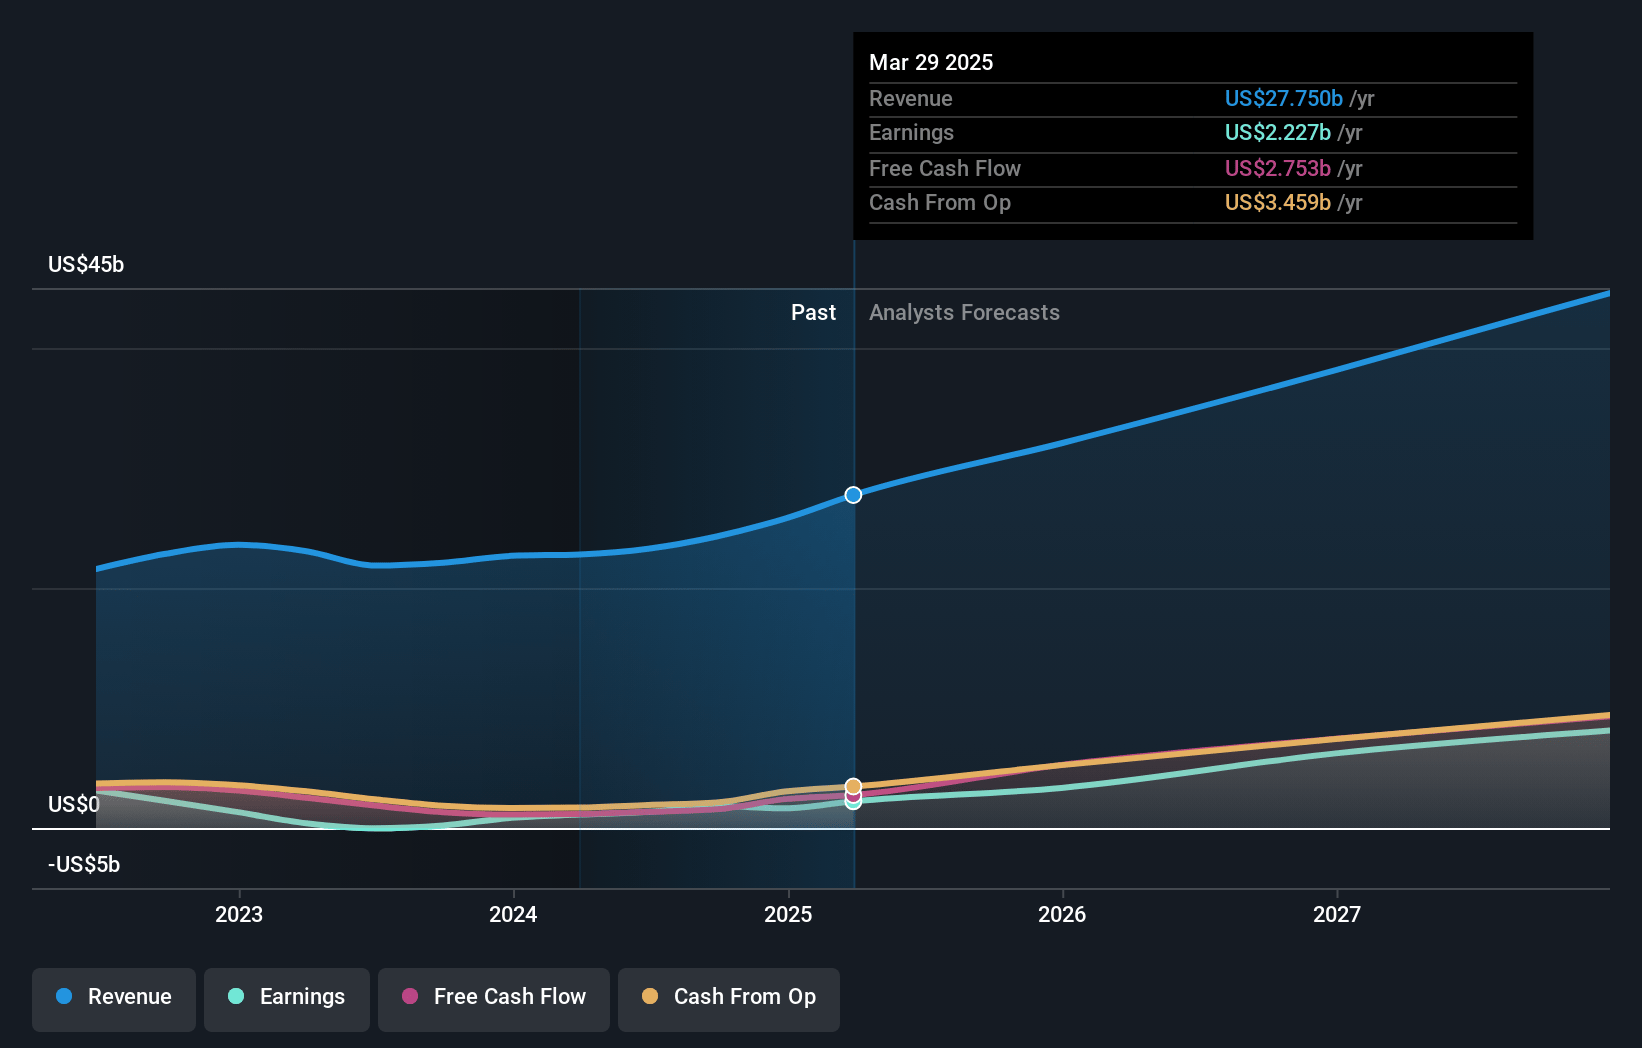Click the US$0 y-axis label
The width and height of the screenshot is (1642, 1048).
tap(74, 804)
